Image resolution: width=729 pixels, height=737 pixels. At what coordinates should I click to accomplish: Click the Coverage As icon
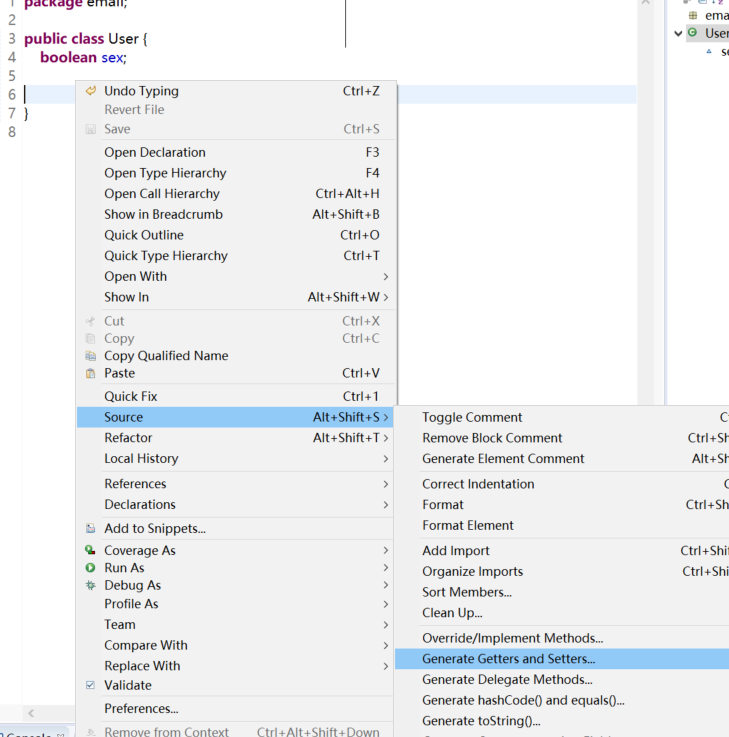(91, 550)
